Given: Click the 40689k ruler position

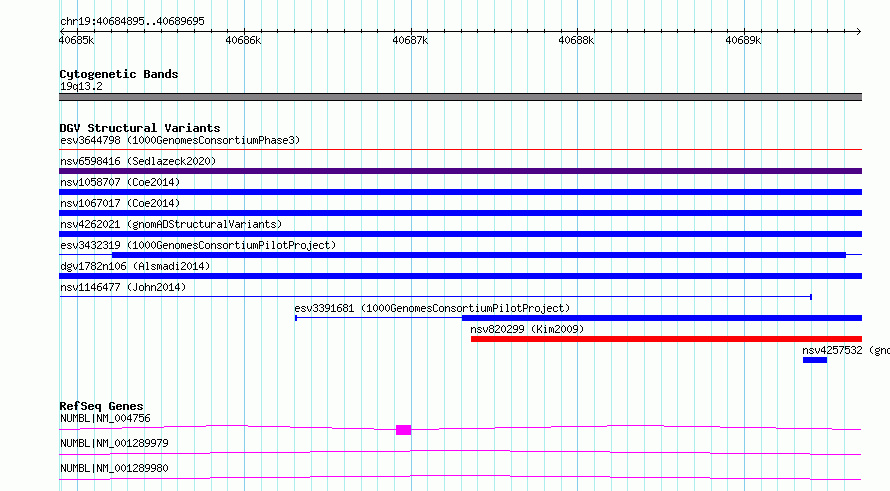Looking at the screenshot, I should [743, 40].
